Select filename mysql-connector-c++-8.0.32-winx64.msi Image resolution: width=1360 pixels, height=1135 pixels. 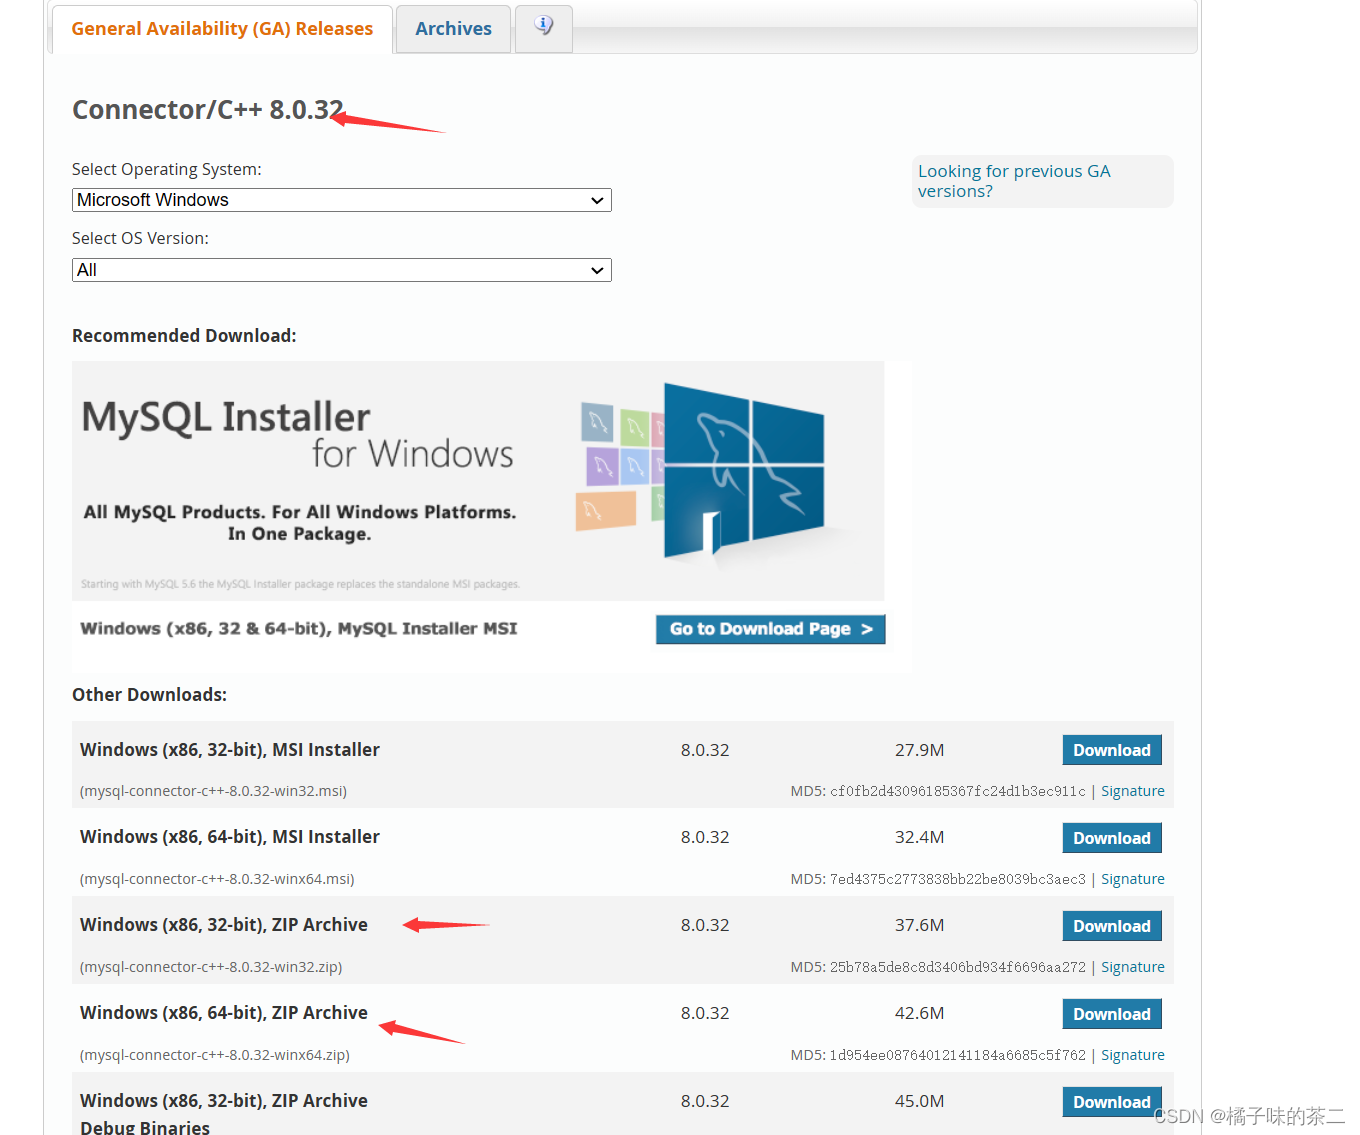pos(217,879)
